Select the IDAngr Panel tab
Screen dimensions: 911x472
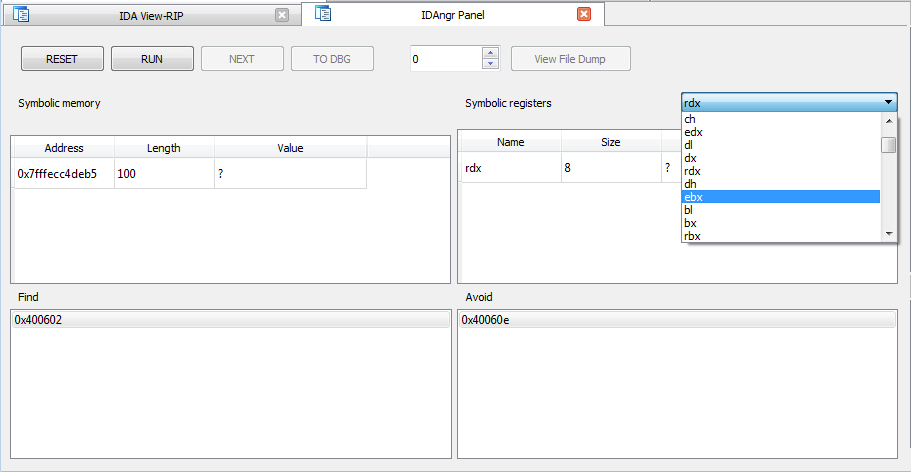pos(455,15)
